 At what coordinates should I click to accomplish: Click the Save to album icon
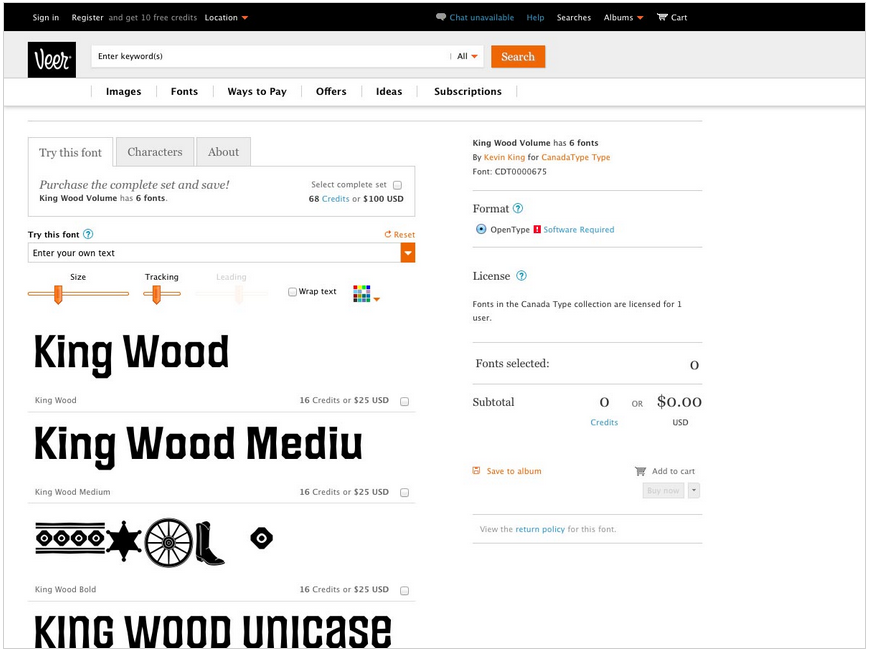477,470
